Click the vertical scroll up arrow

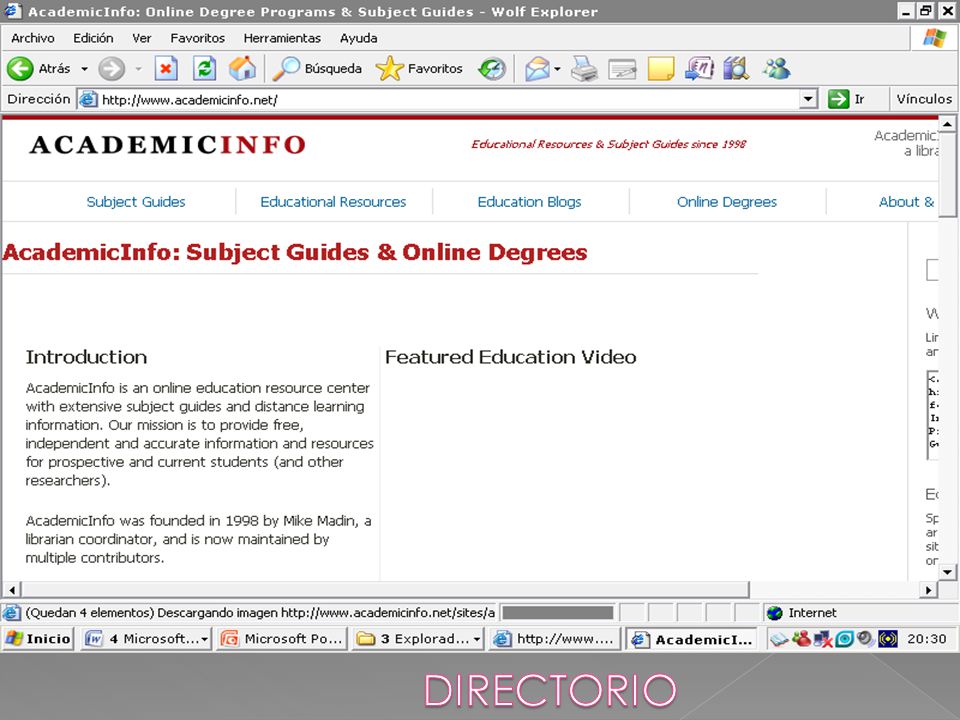948,124
